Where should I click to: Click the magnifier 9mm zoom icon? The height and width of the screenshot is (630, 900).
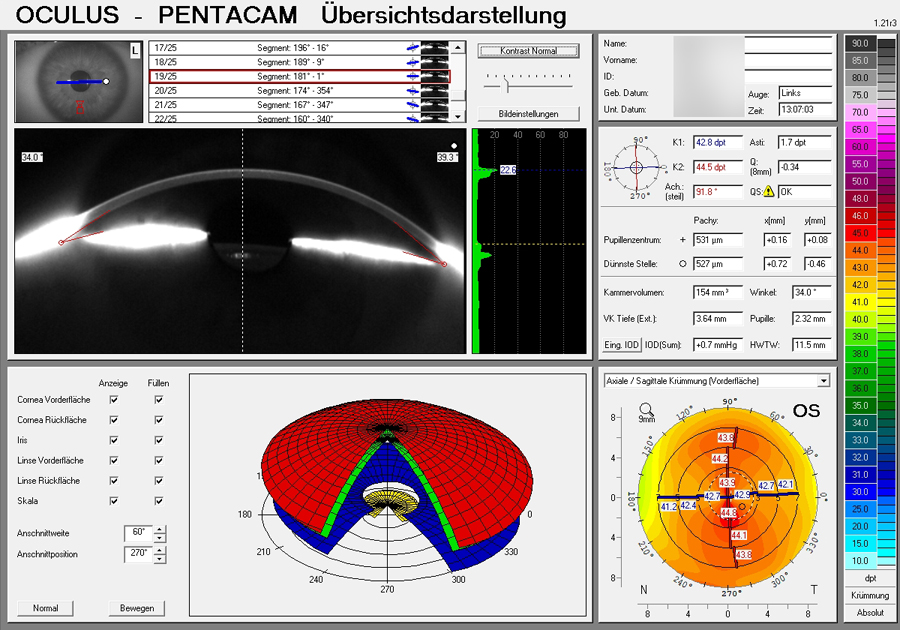646,412
